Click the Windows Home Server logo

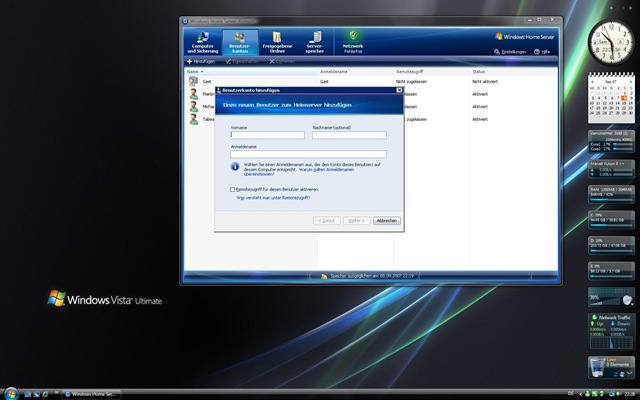pos(524,37)
